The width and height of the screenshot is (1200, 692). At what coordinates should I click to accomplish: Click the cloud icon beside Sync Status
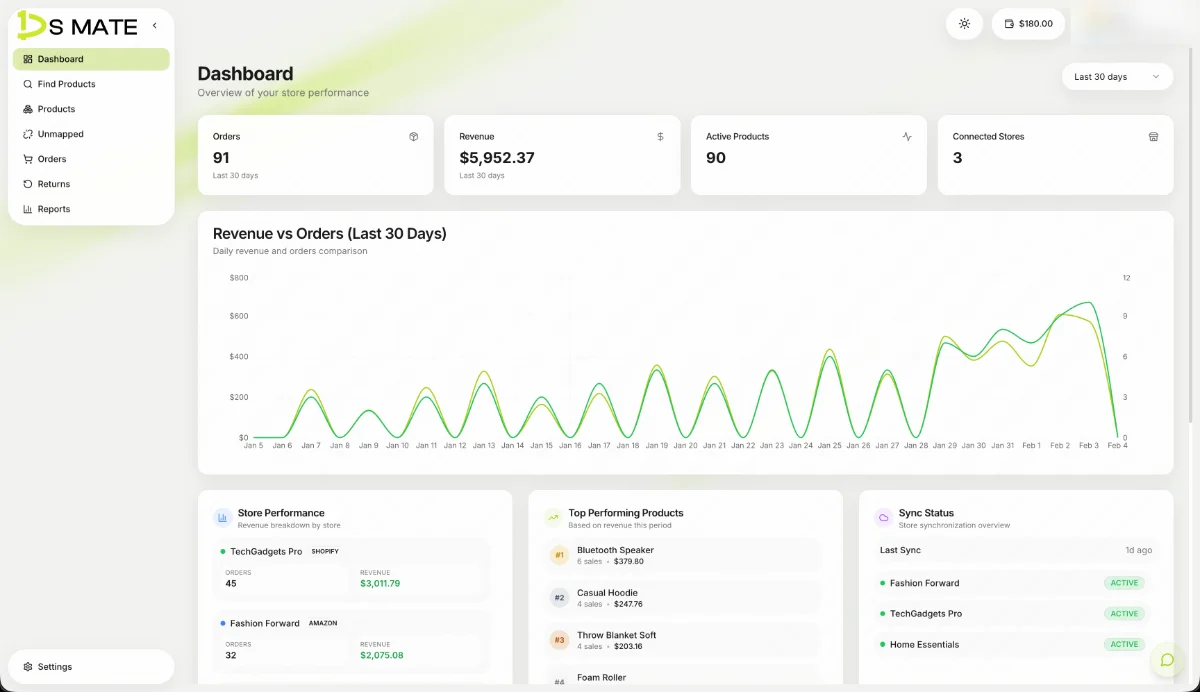(x=884, y=518)
